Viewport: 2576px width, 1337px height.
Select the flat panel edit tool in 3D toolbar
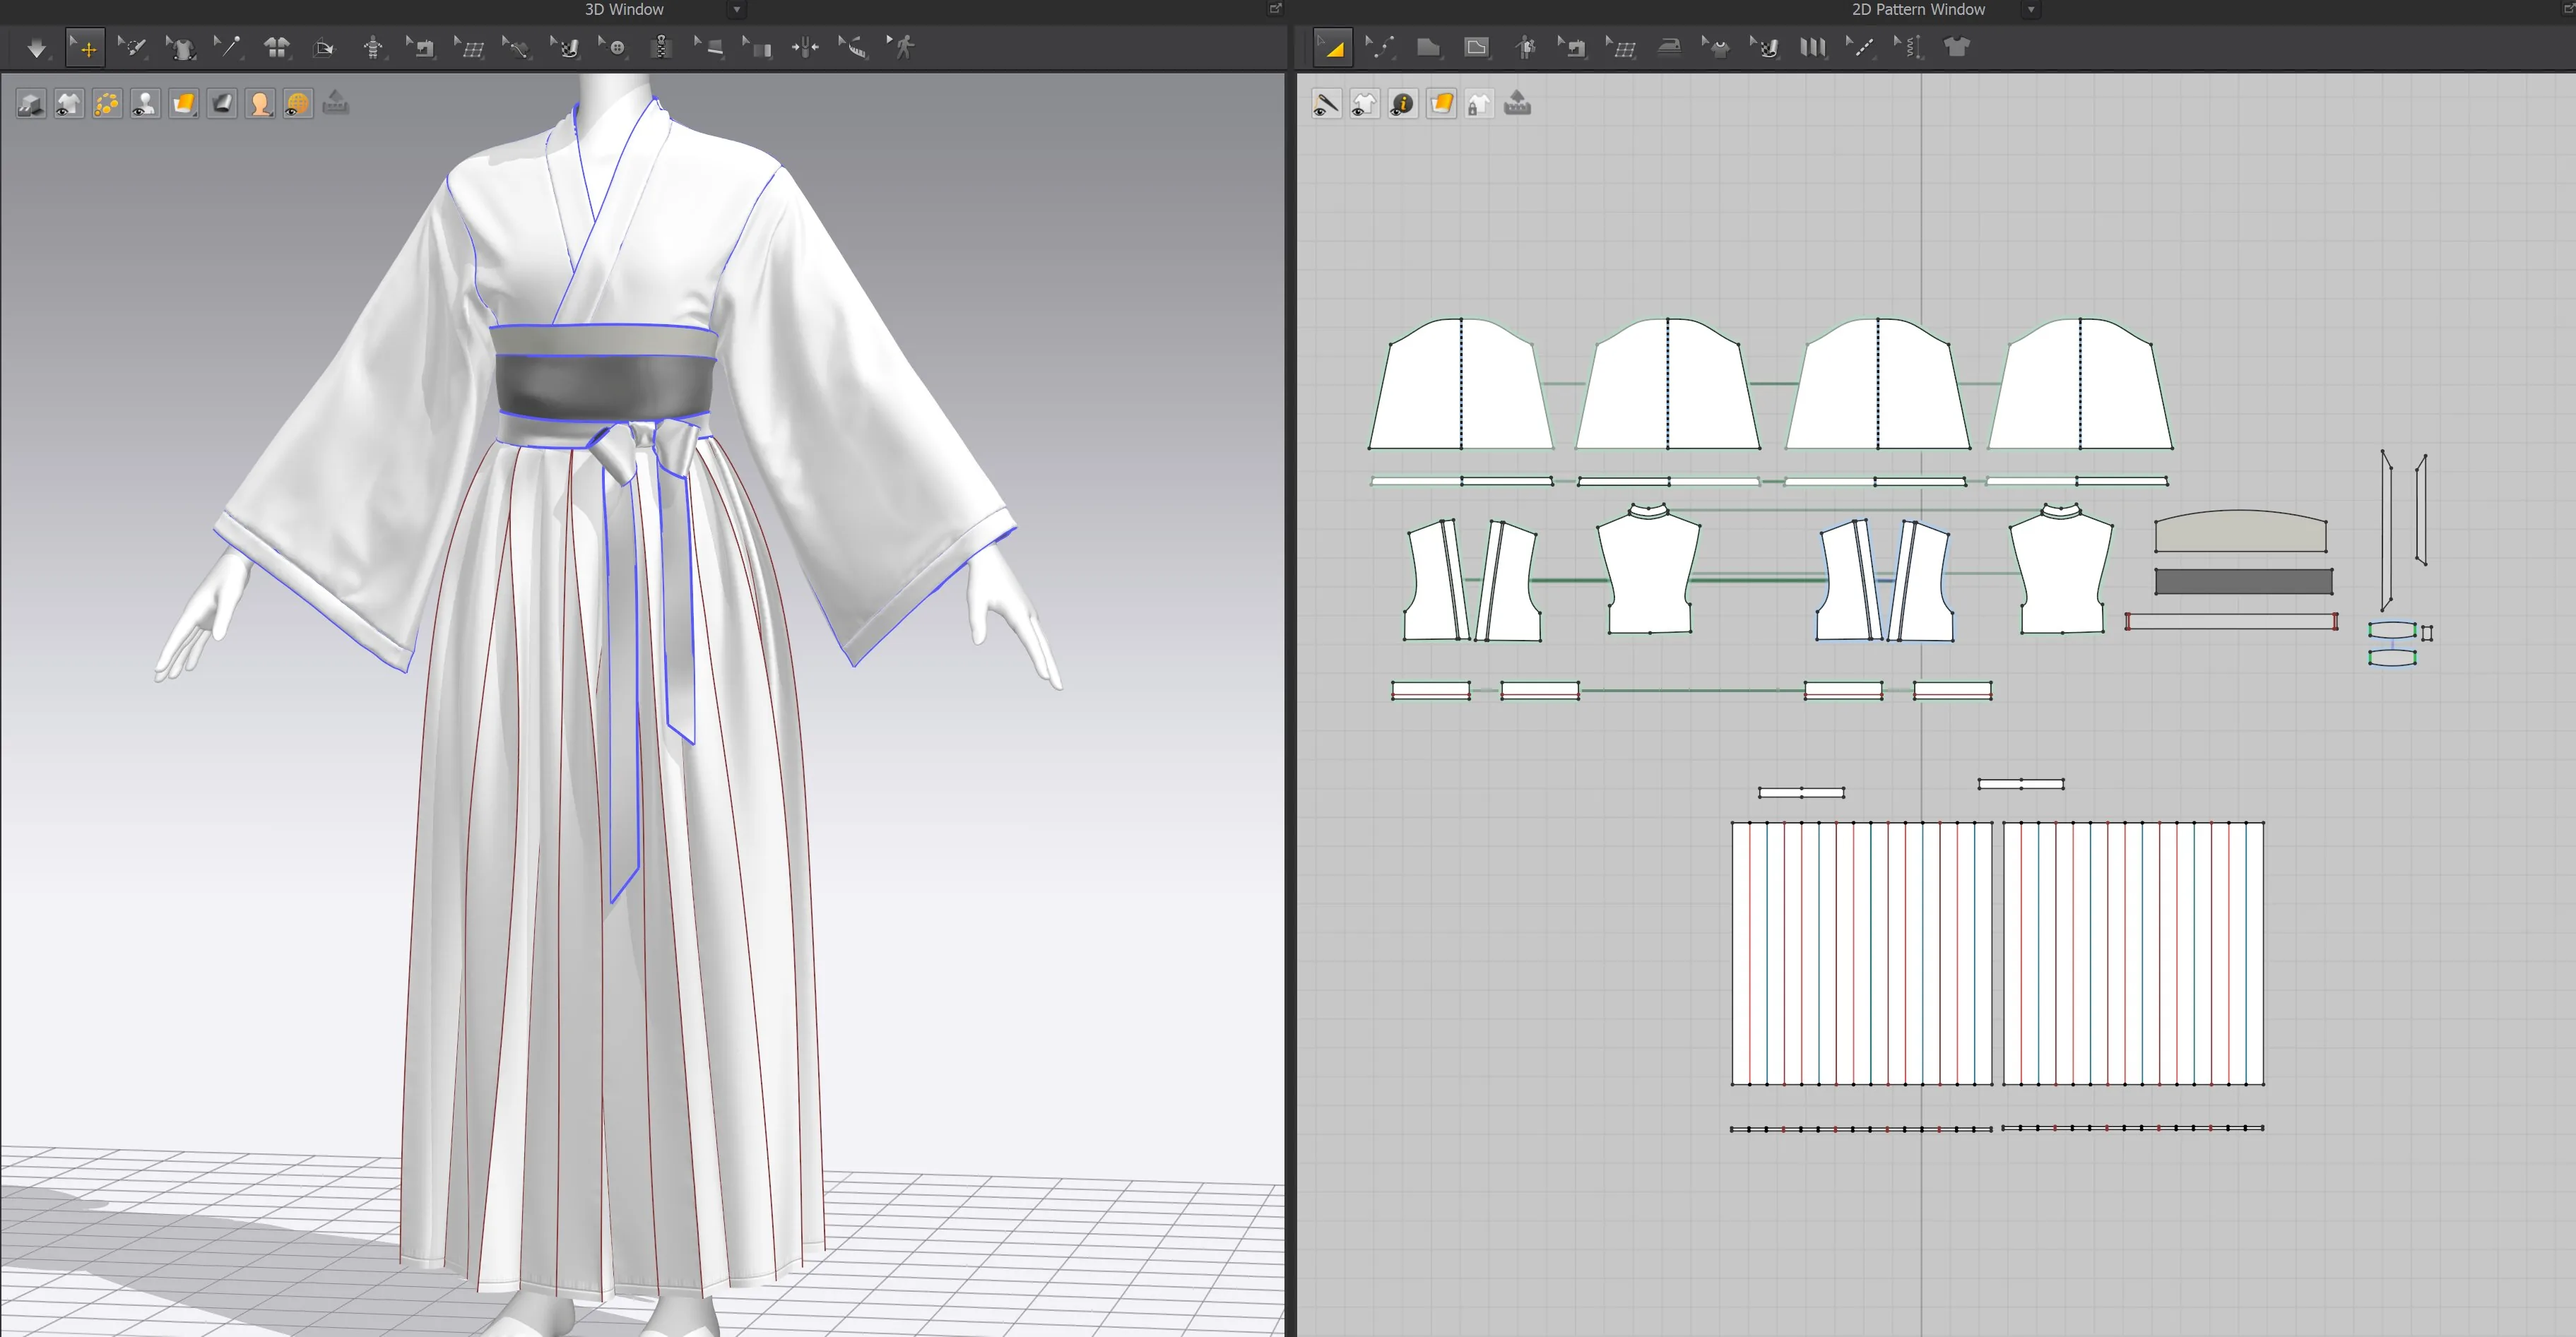709,47
